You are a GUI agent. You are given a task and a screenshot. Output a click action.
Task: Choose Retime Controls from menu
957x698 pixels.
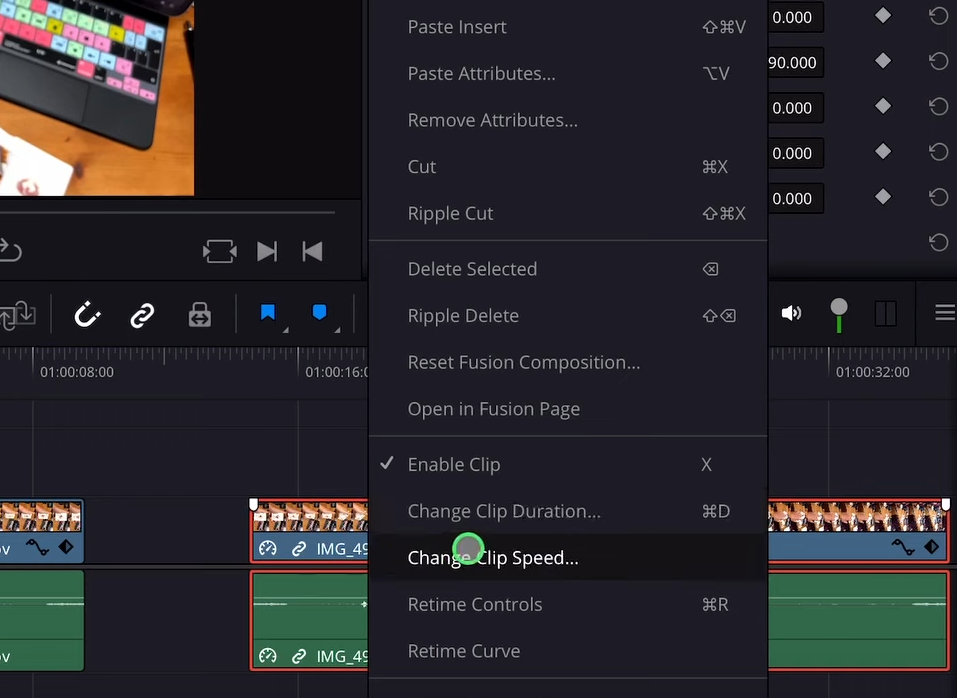click(568, 605)
